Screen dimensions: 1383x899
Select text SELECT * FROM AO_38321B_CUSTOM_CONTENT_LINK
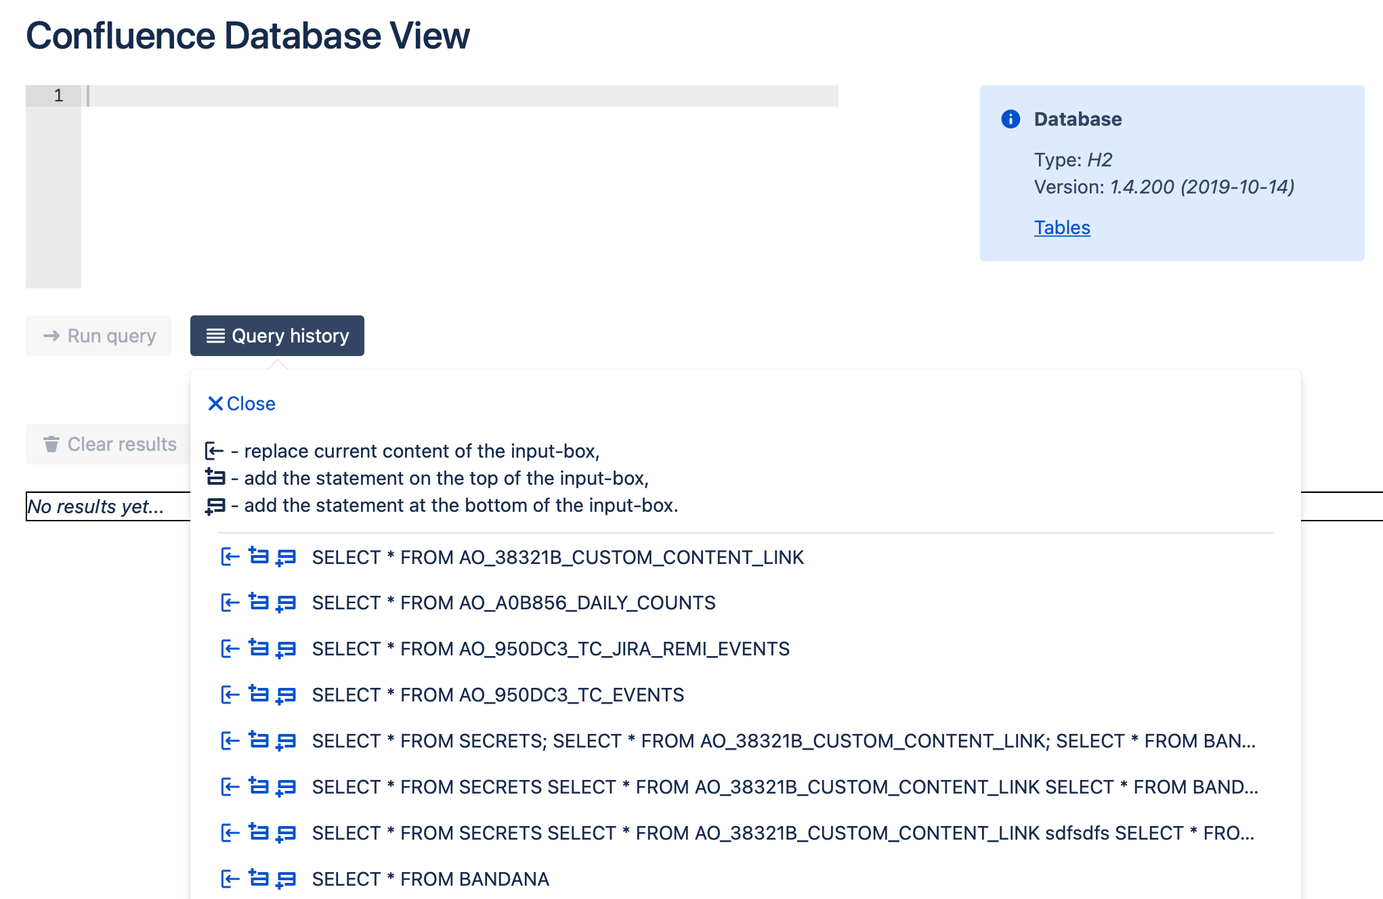pyautogui.click(x=558, y=557)
